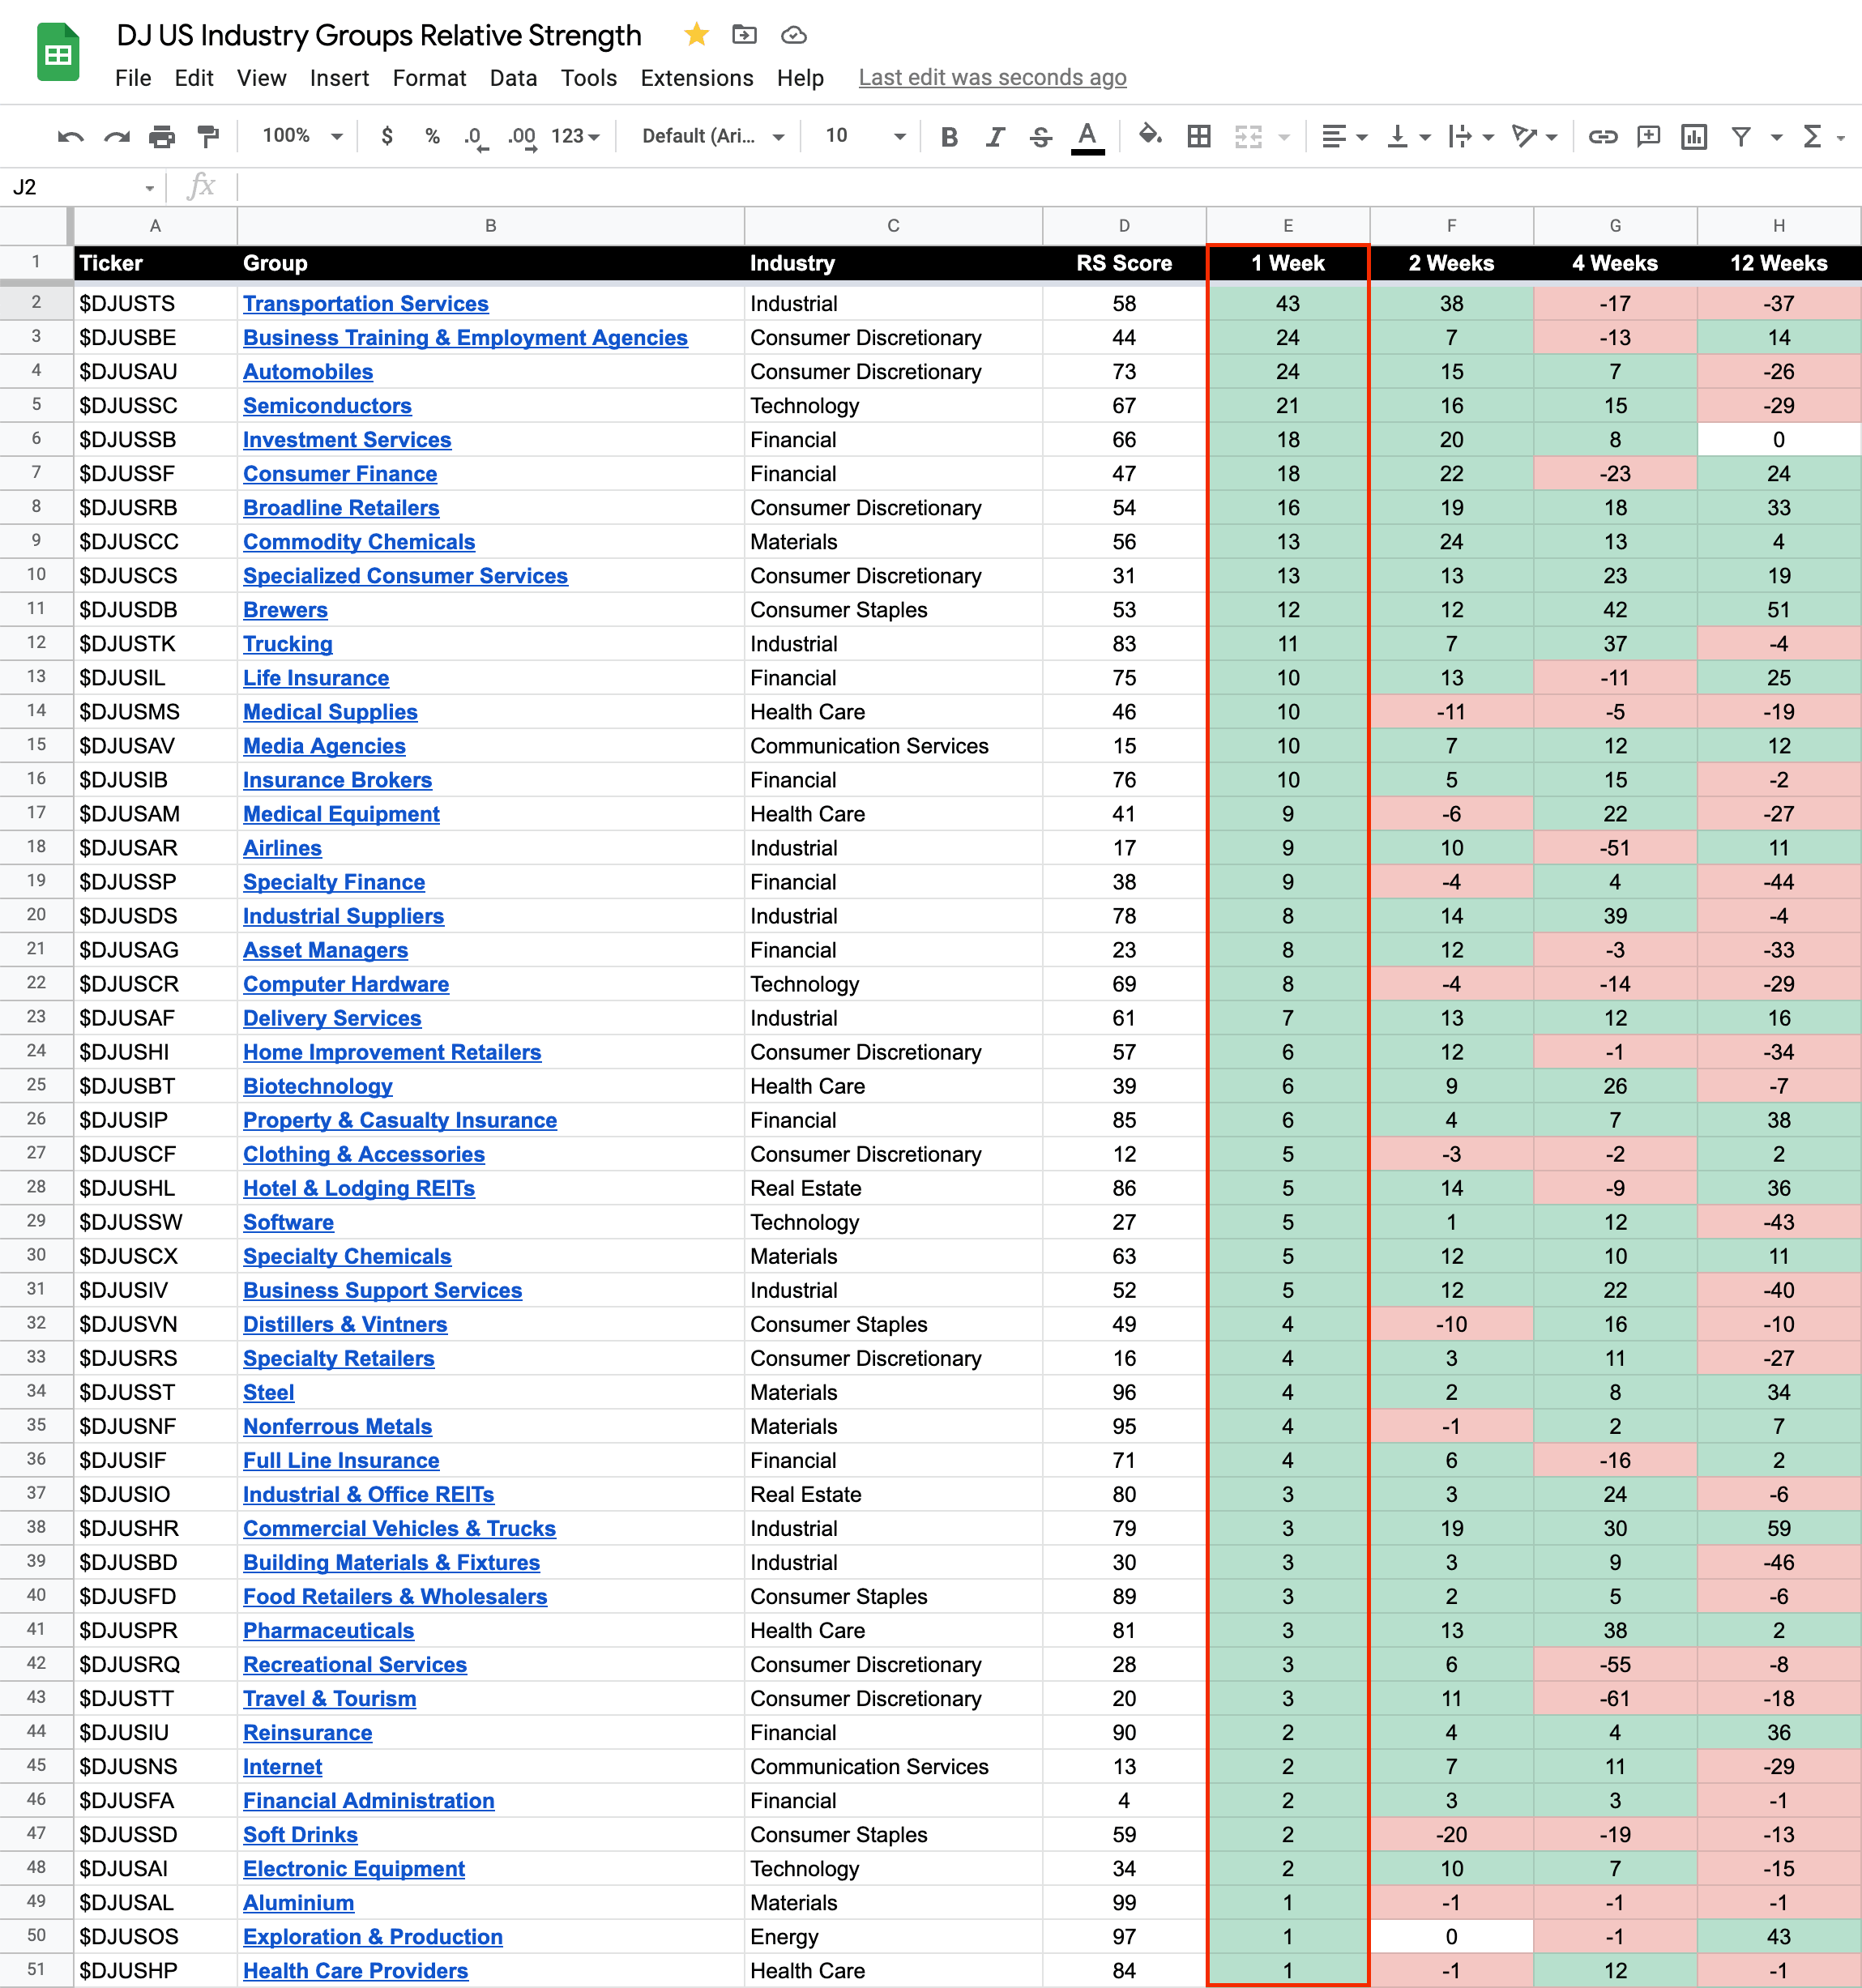The height and width of the screenshot is (1988, 1862).
Task: Increase decimal places icon
Action: click(x=522, y=137)
